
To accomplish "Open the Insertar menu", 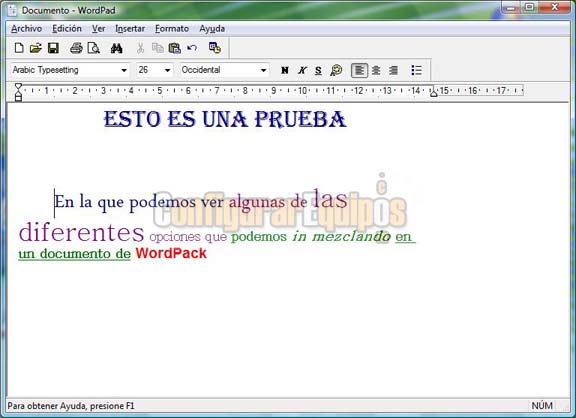I will (x=130, y=29).
